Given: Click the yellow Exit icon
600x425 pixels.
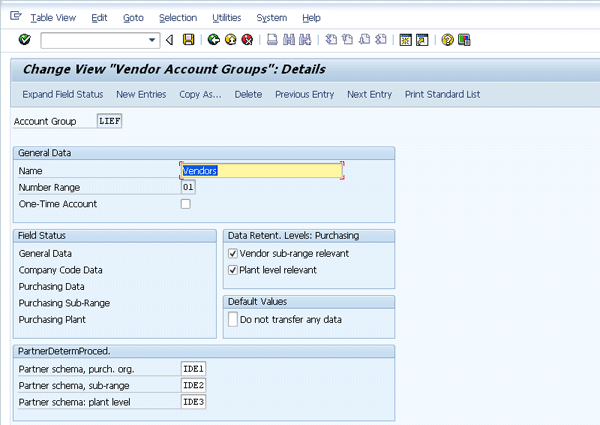Looking at the screenshot, I should (x=230, y=40).
